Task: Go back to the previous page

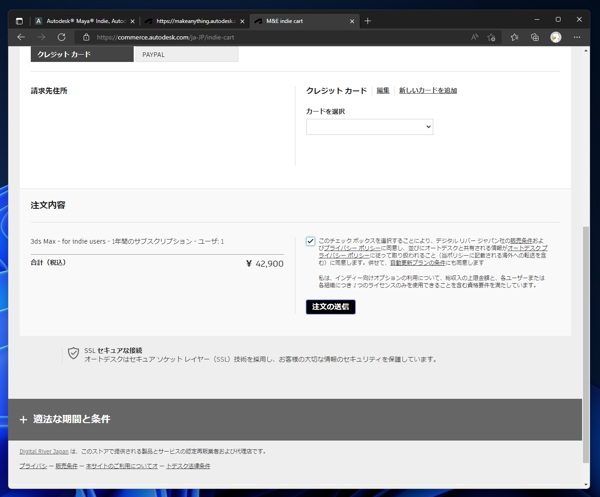Action: pyautogui.click(x=21, y=37)
